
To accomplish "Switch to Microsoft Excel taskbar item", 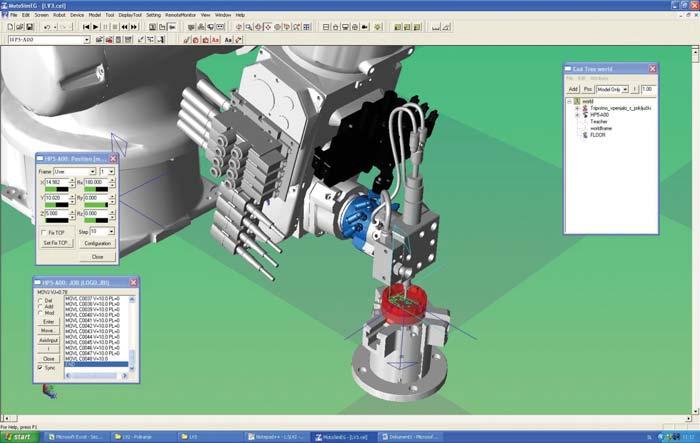I will [75, 437].
